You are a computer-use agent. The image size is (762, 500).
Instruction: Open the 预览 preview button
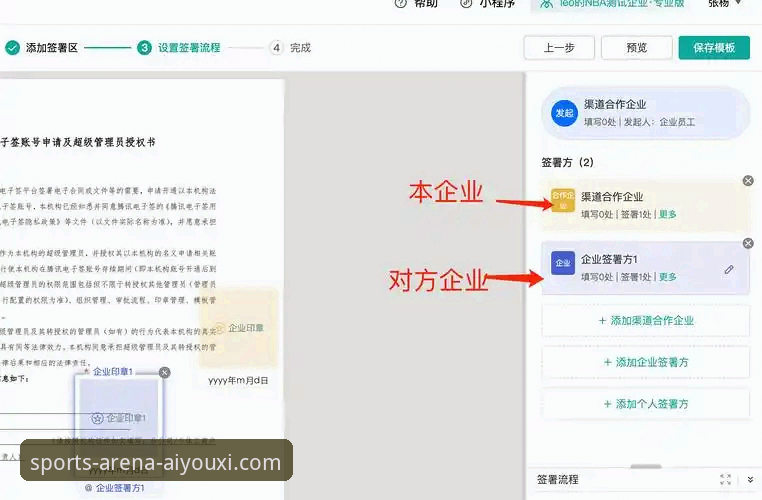pyautogui.click(x=637, y=48)
